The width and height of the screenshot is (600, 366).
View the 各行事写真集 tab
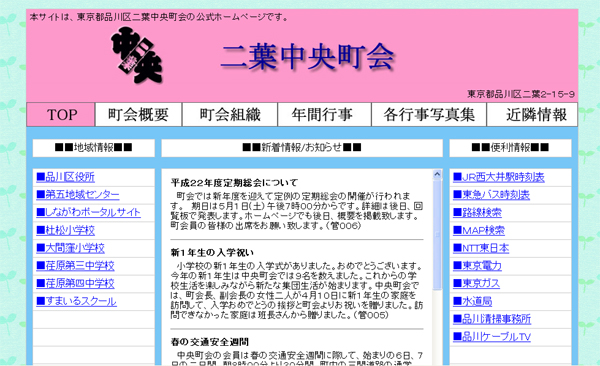(x=429, y=114)
